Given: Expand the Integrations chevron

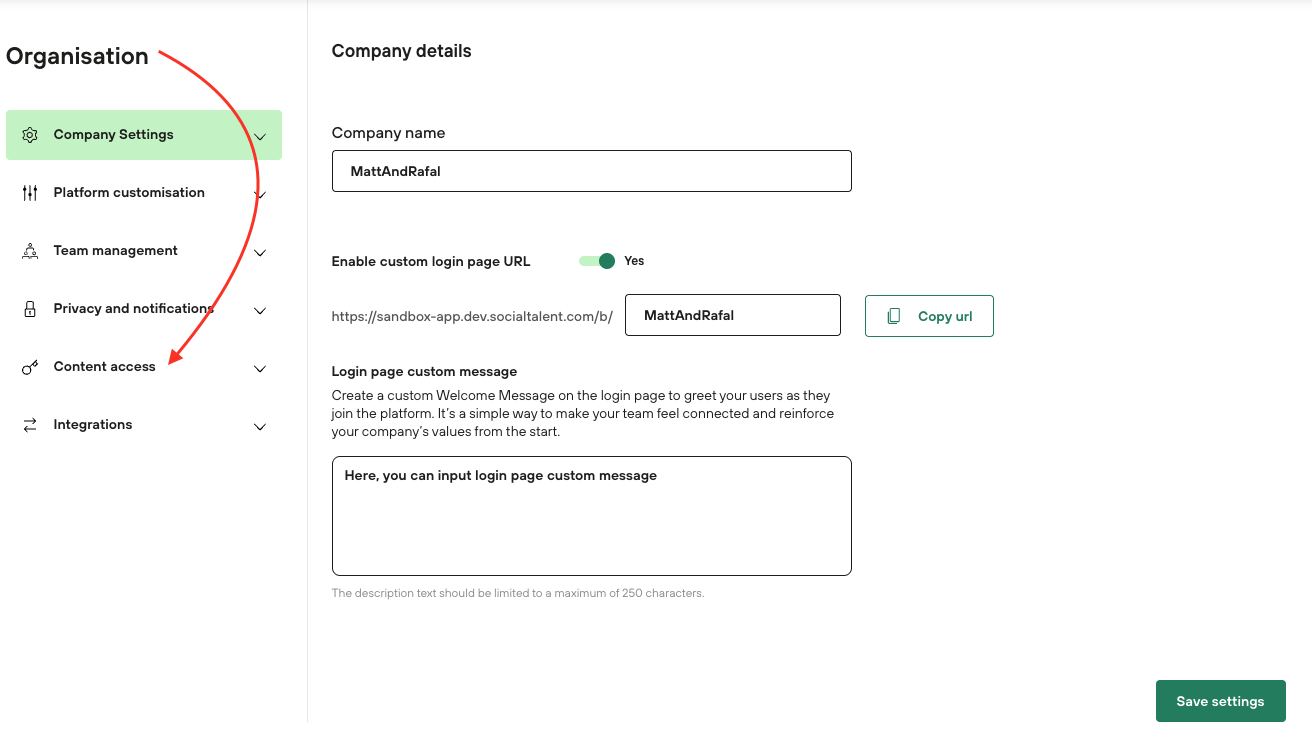Looking at the screenshot, I should (x=260, y=427).
